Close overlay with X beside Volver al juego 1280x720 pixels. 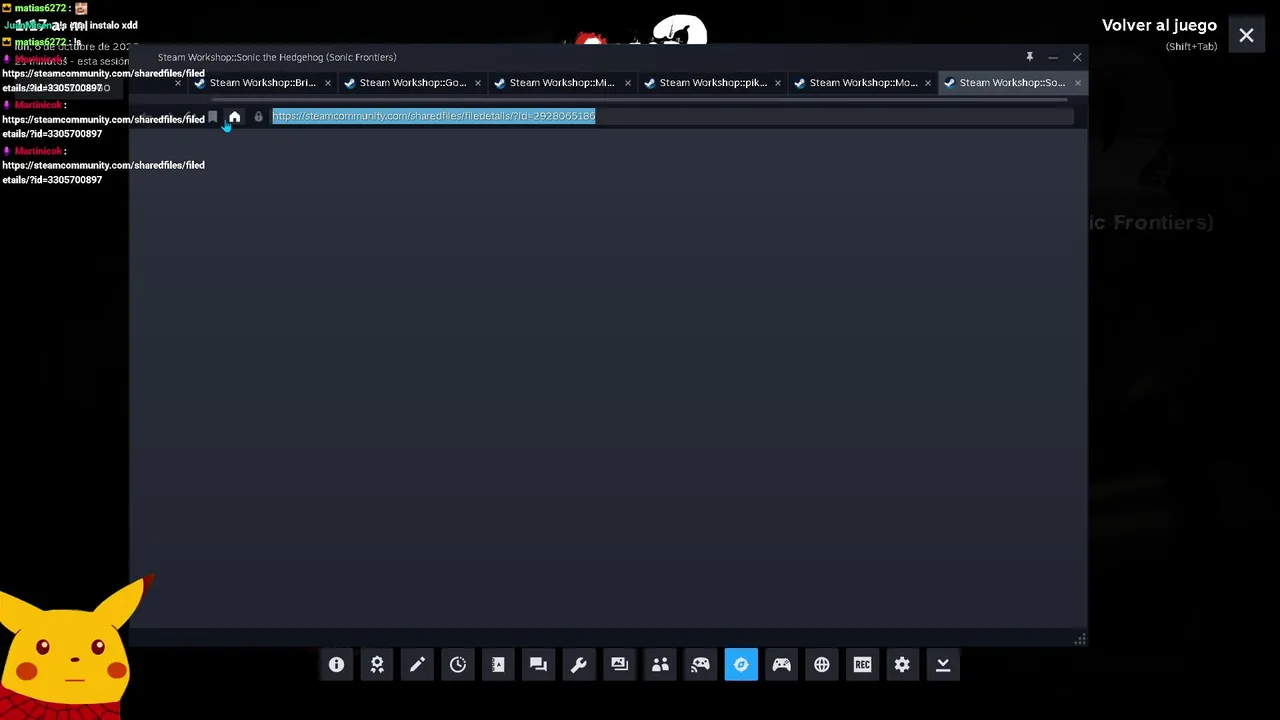click(x=1246, y=36)
